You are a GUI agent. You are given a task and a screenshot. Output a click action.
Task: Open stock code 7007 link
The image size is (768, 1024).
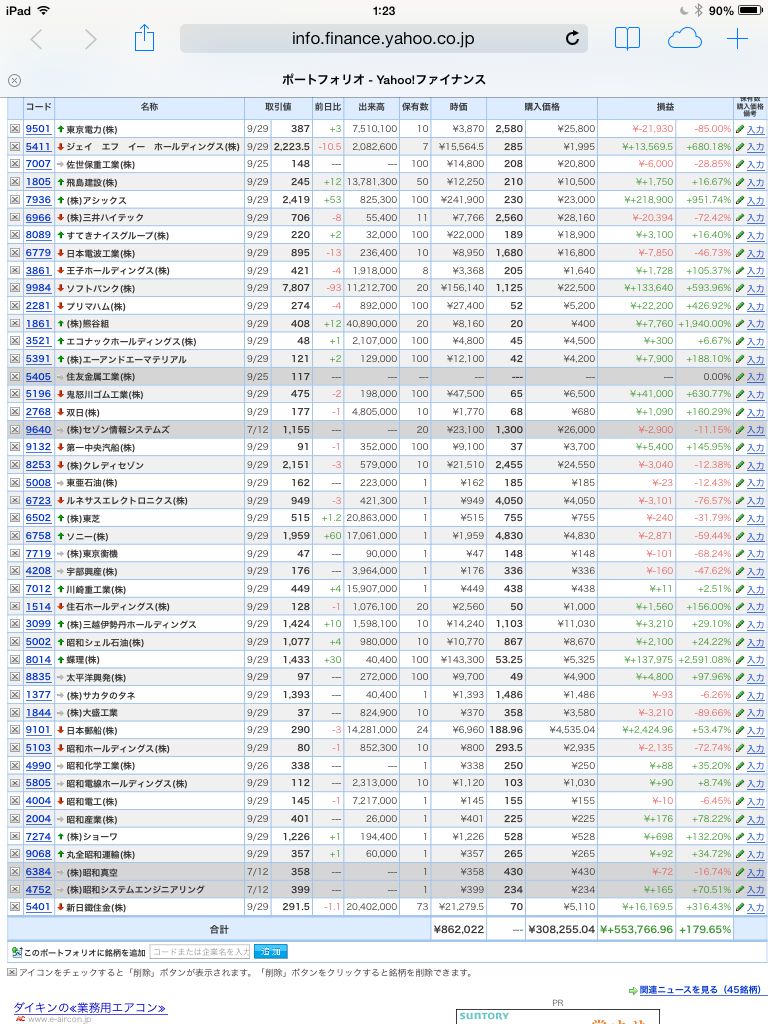[x=38, y=164]
